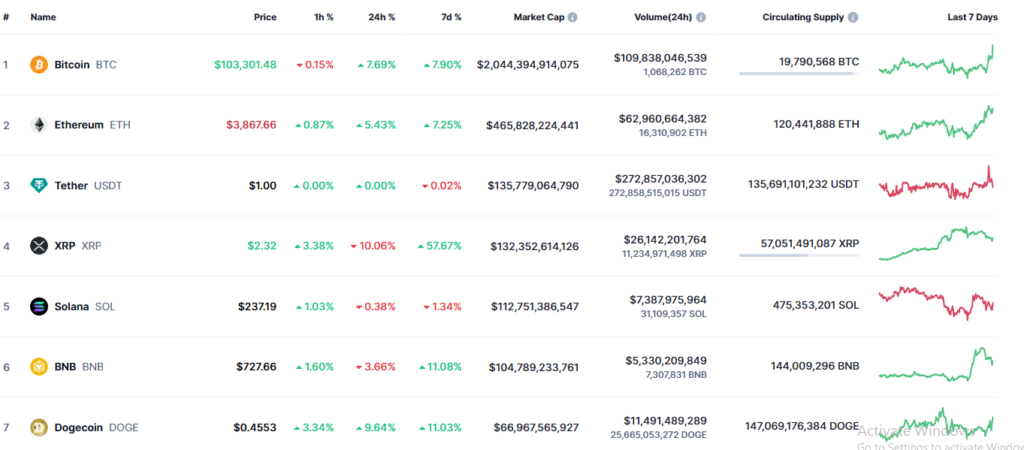Click the BNB logo icon
The image size is (1024, 450).
[40, 367]
